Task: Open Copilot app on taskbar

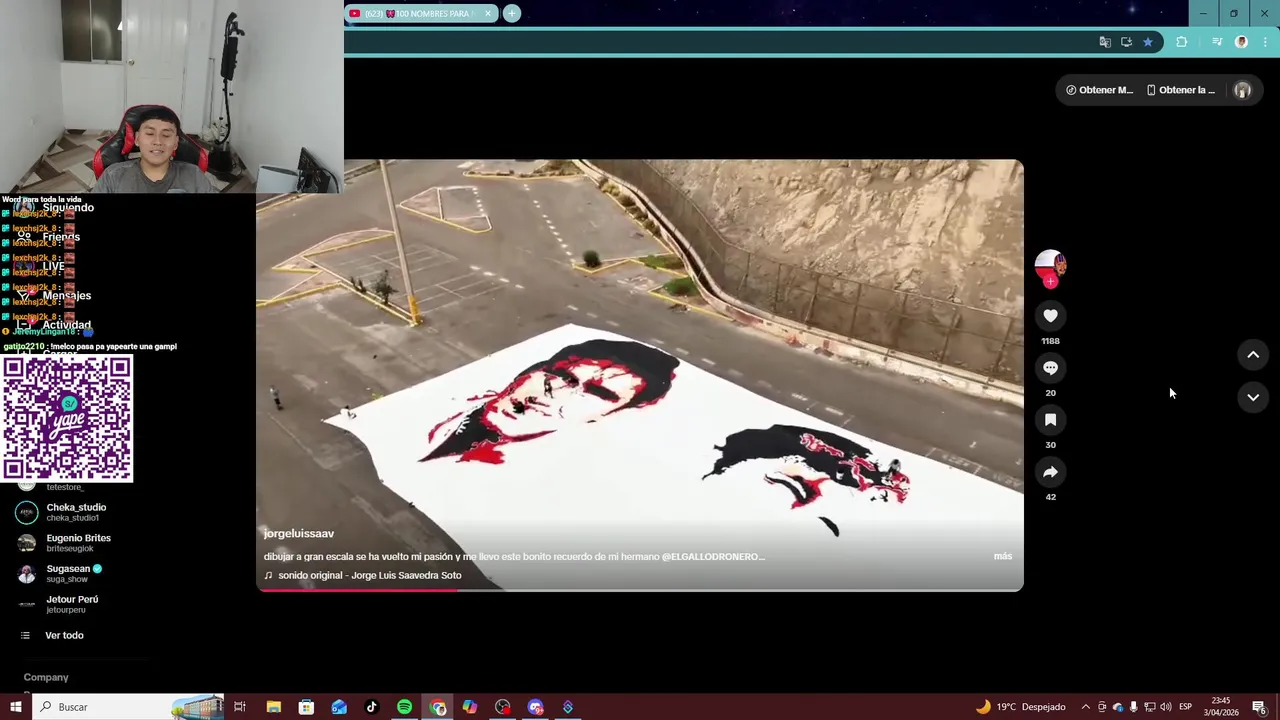Action: pyautogui.click(x=470, y=707)
